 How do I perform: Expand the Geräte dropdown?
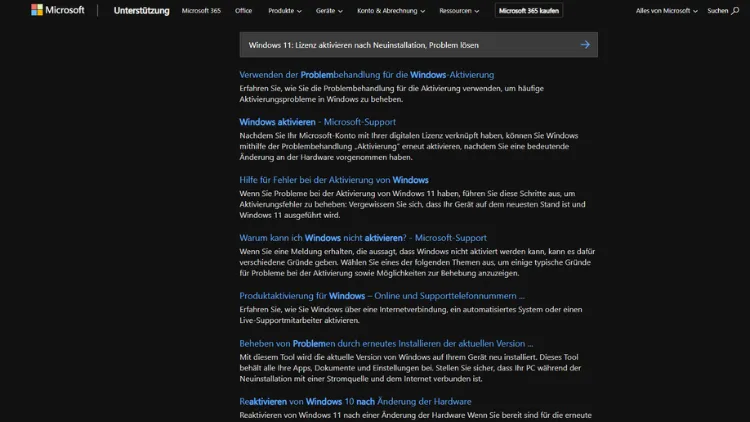click(329, 11)
